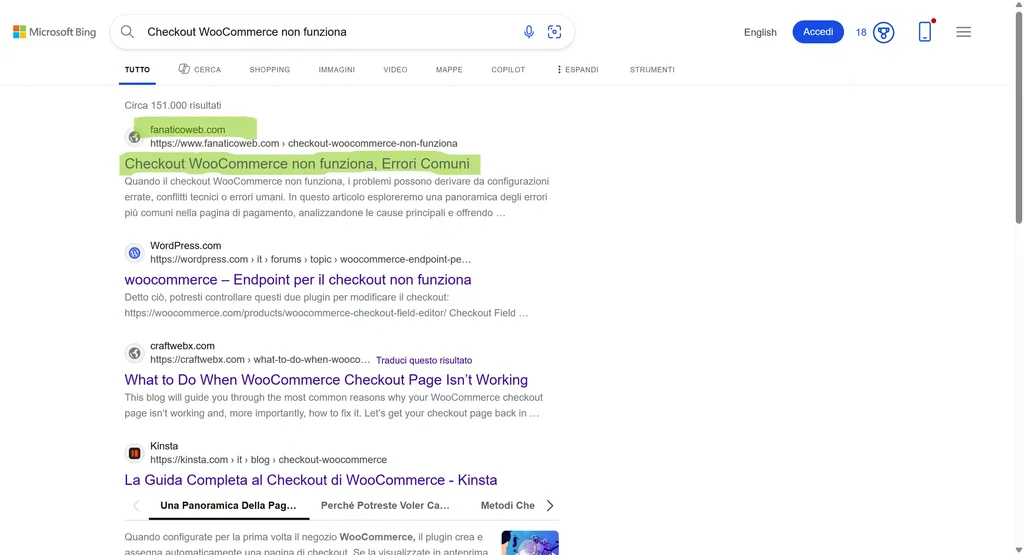
Task: Start voice search with microphone icon
Action: (529, 32)
